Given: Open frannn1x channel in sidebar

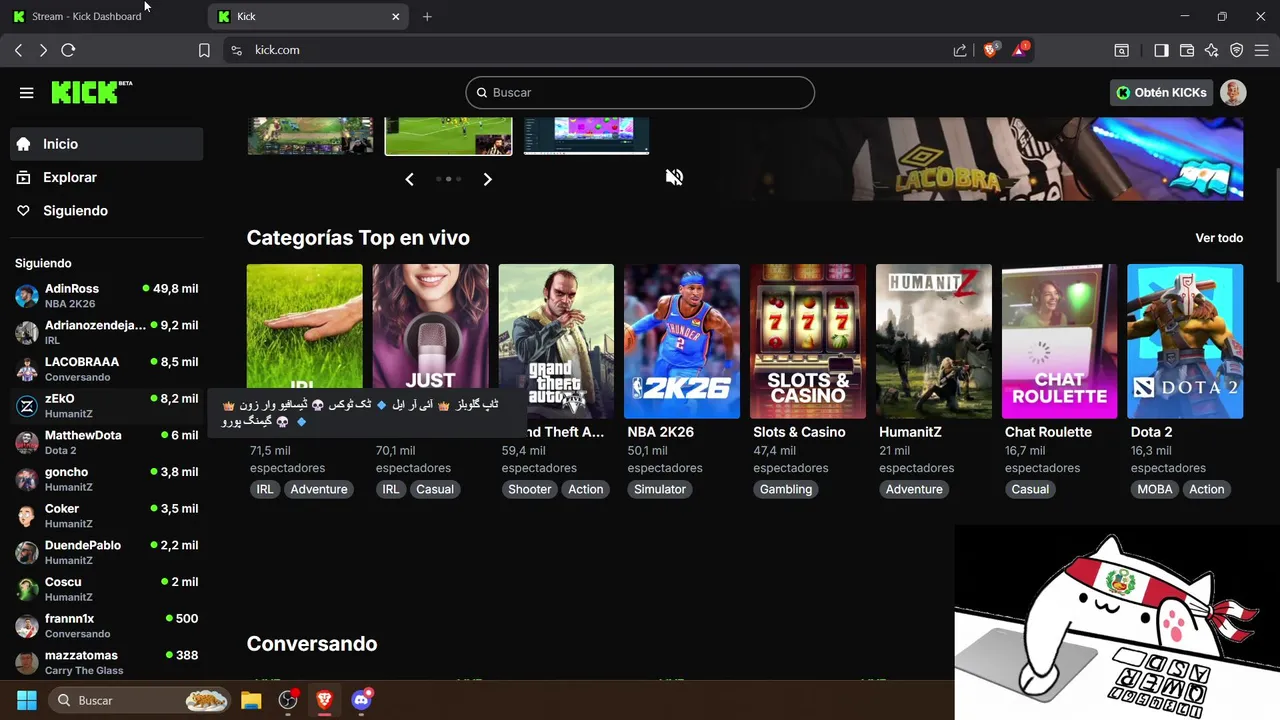Looking at the screenshot, I should (107, 625).
